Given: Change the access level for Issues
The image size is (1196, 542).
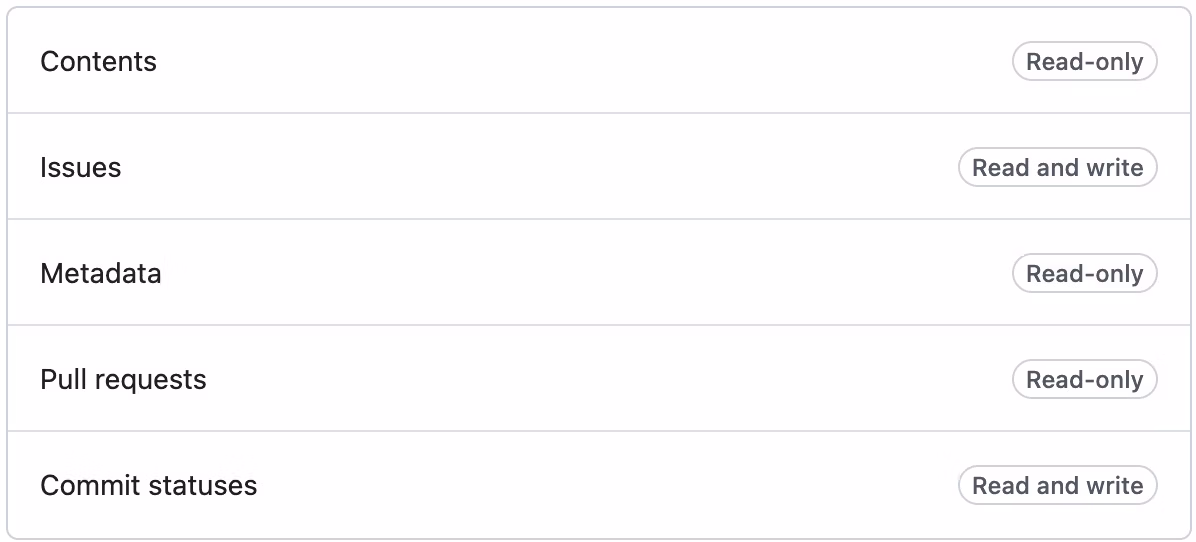Looking at the screenshot, I should (x=1057, y=168).
